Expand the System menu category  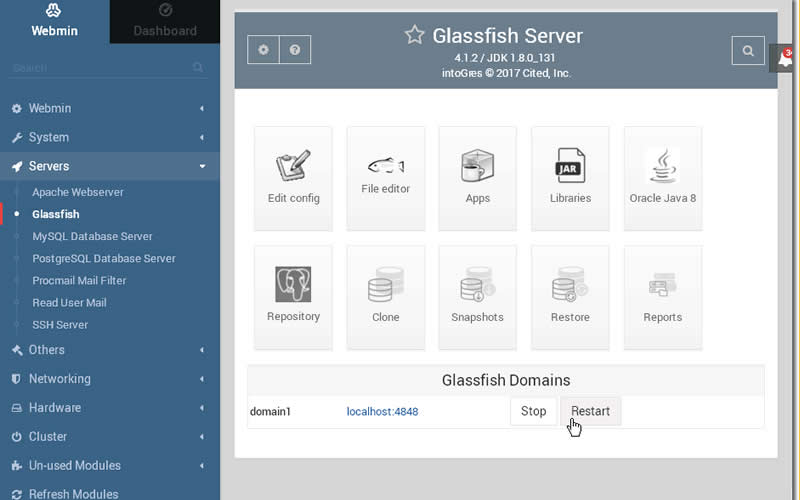(x=110, y=137)
